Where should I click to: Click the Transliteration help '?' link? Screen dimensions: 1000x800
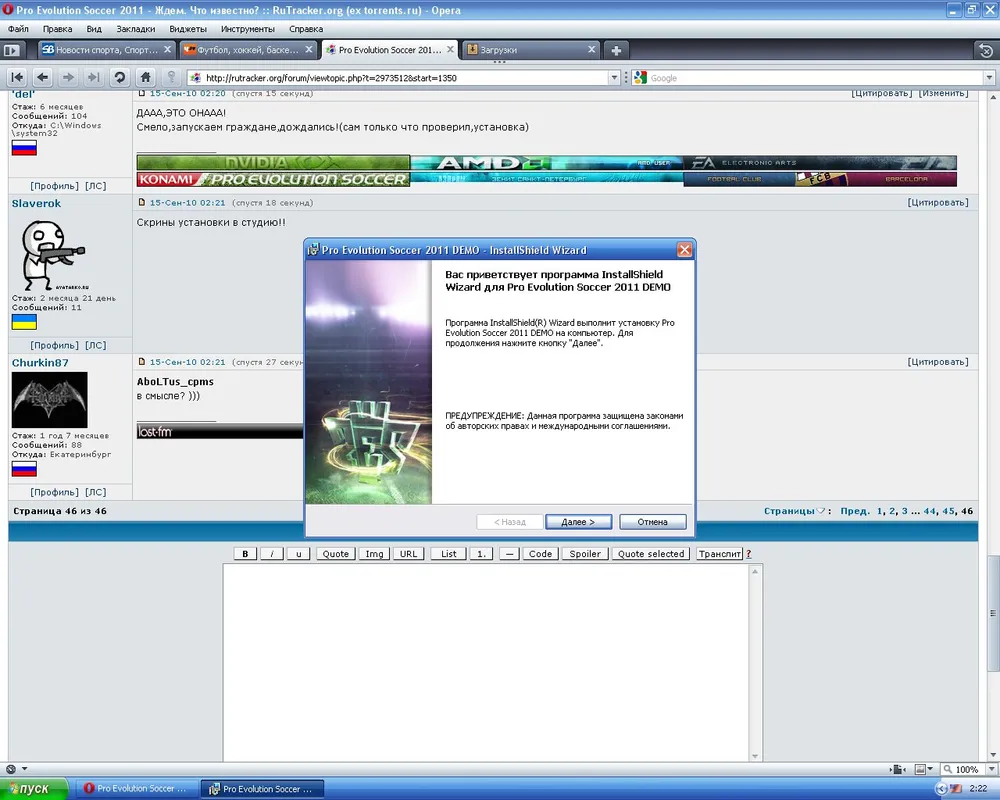(749, 554)
